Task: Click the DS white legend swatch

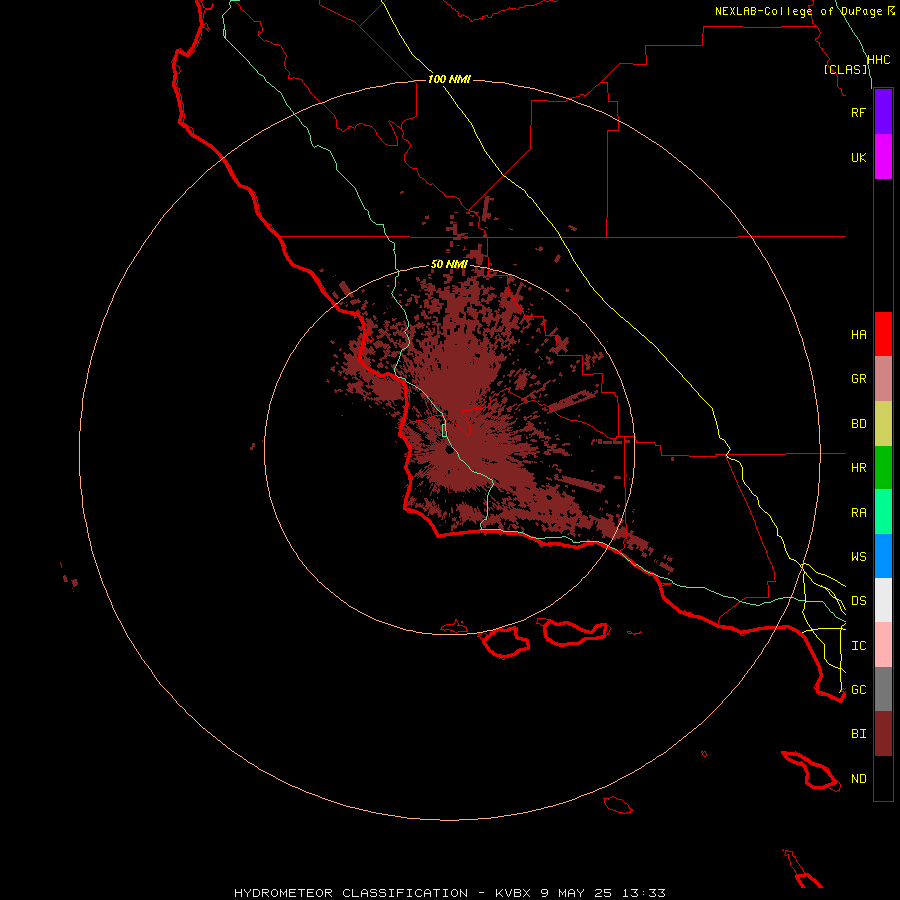Action: coord(883,600)
